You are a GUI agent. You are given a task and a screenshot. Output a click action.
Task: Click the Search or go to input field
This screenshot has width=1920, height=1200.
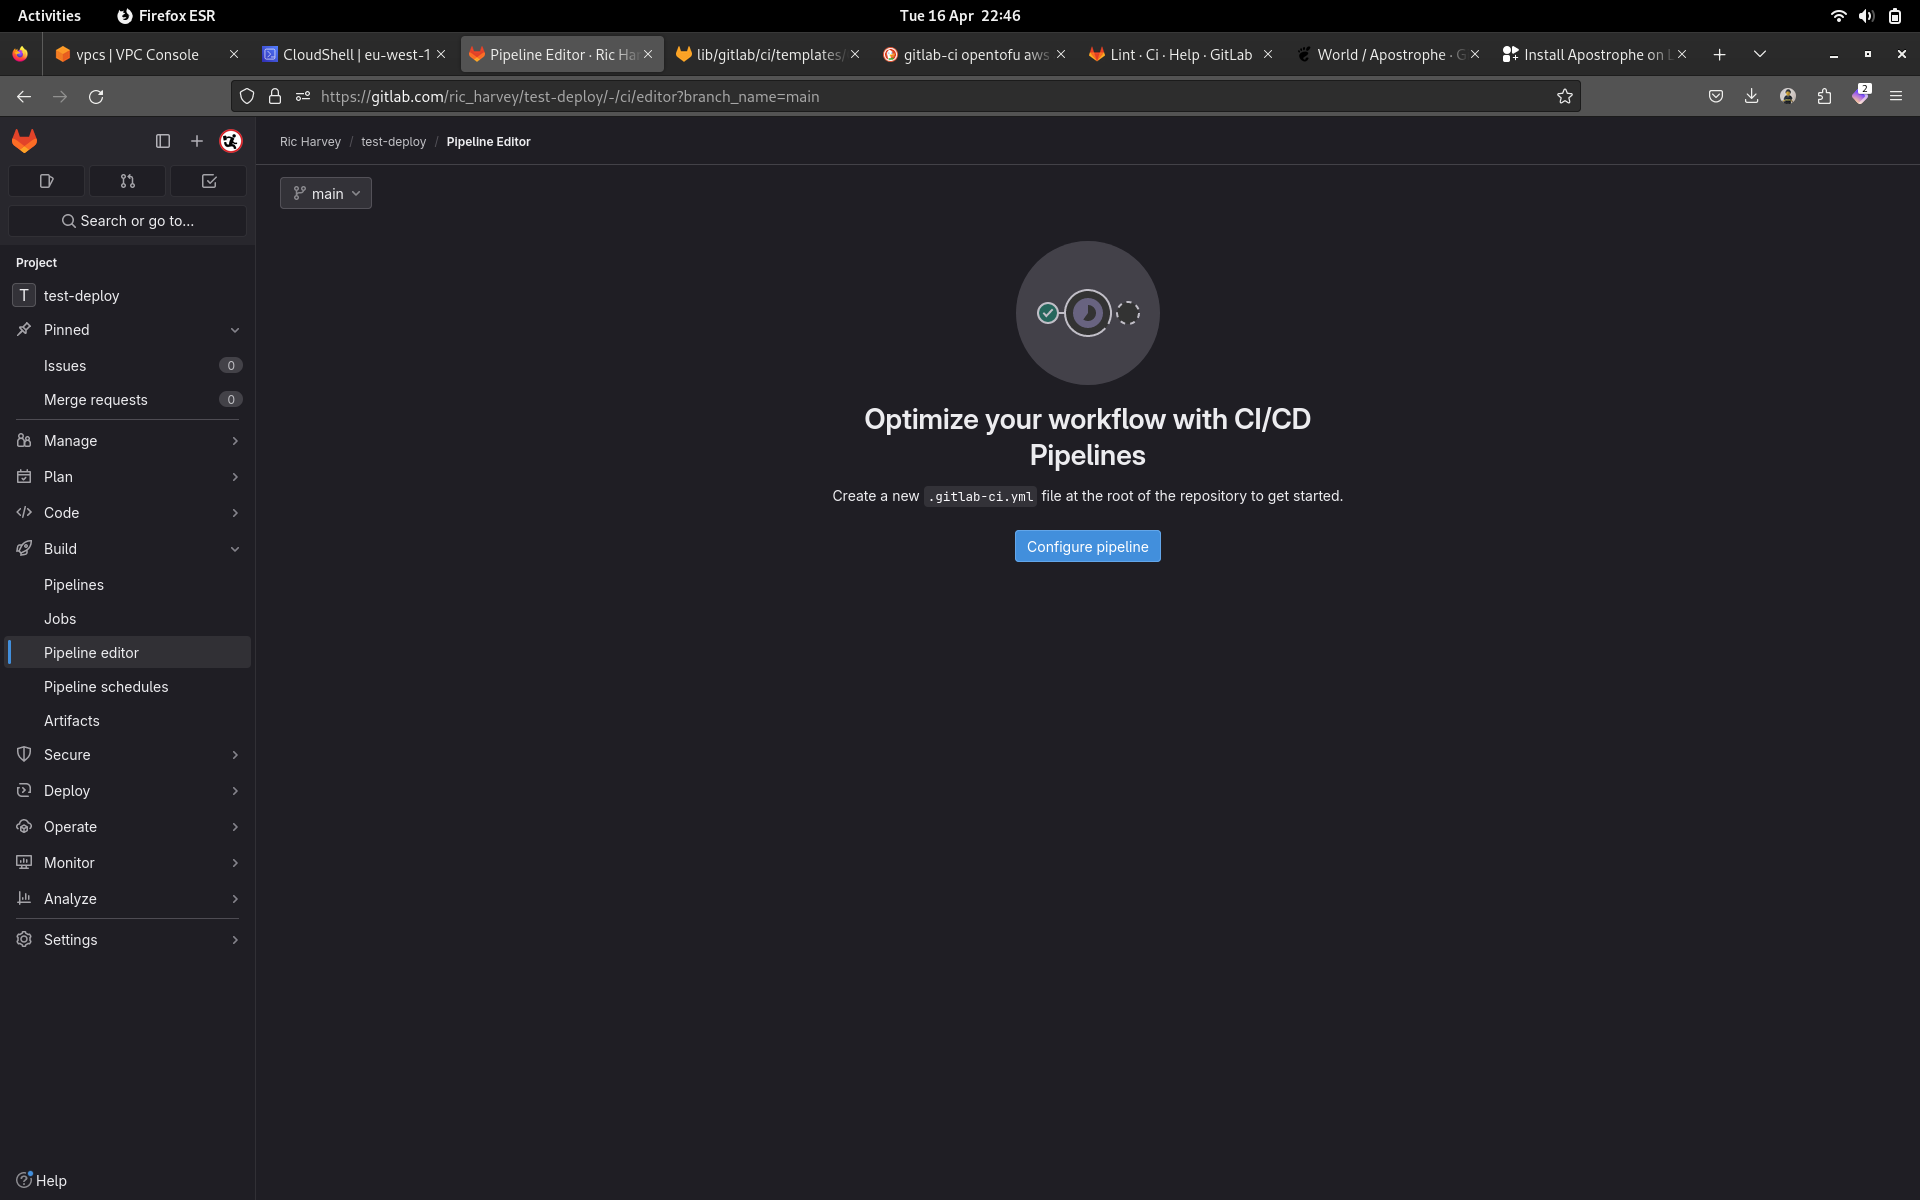[x=129, y=221]
